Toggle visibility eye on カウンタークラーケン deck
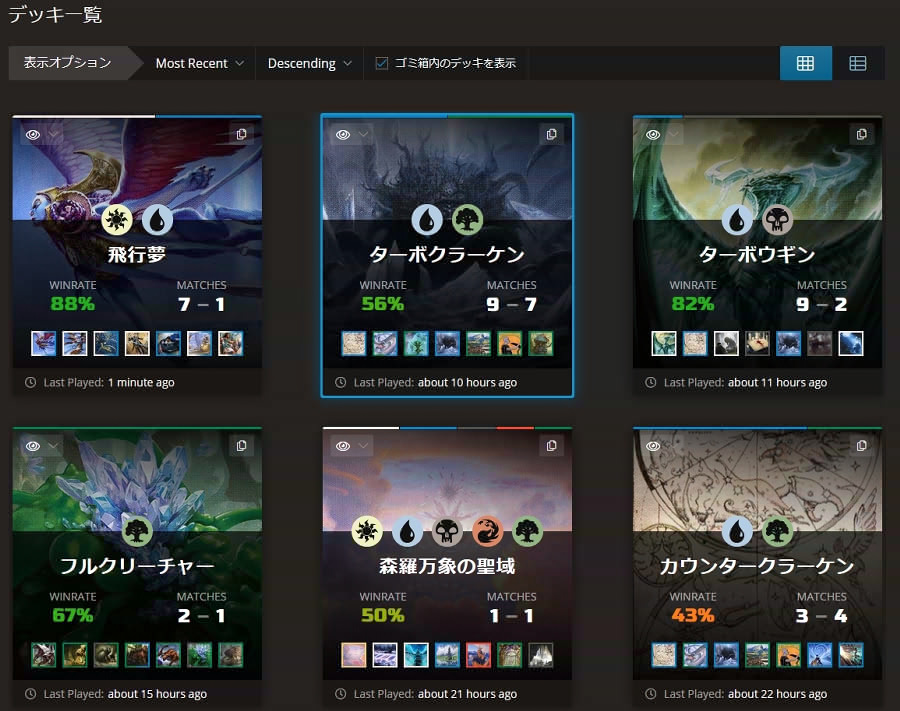Image resolution: width=900 pixels, height=711 pixels. pyautogui.click(x=653, y=446)
